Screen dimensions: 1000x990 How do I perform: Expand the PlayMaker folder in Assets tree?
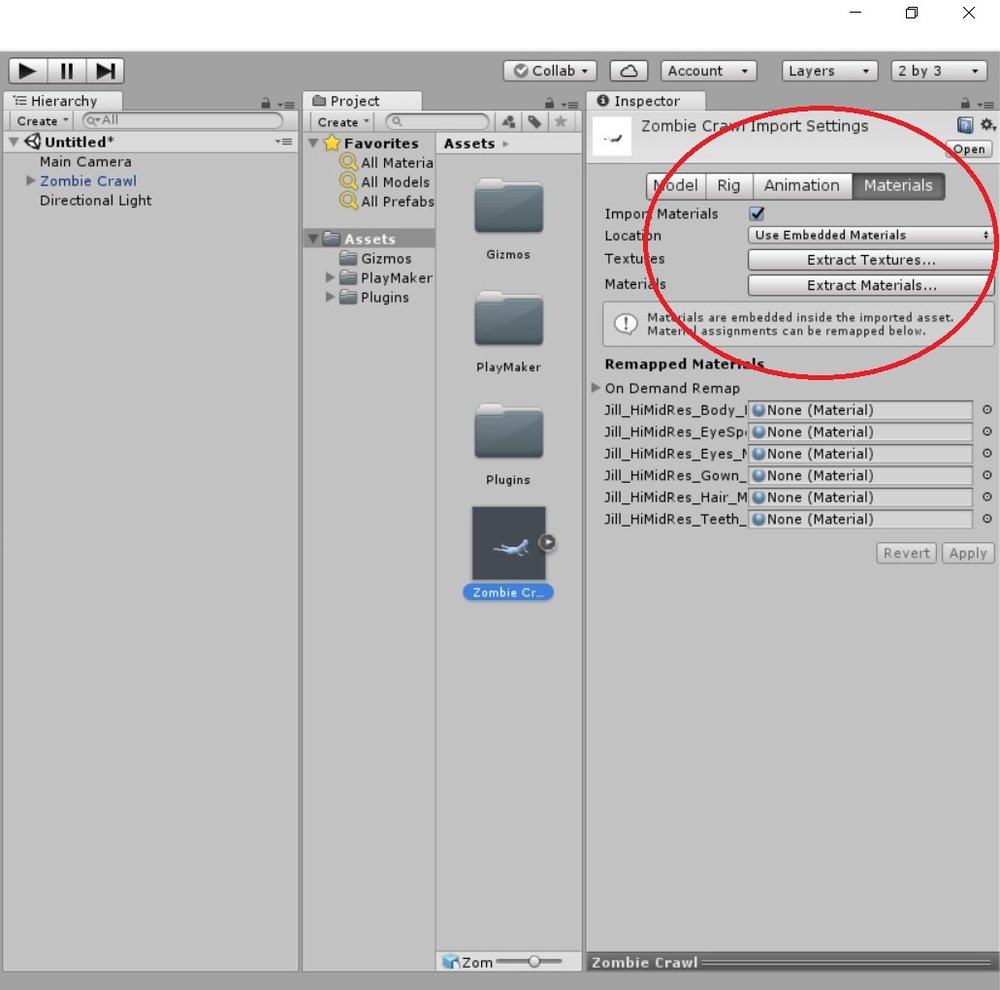pyautogui.click(x=330, y=277)
